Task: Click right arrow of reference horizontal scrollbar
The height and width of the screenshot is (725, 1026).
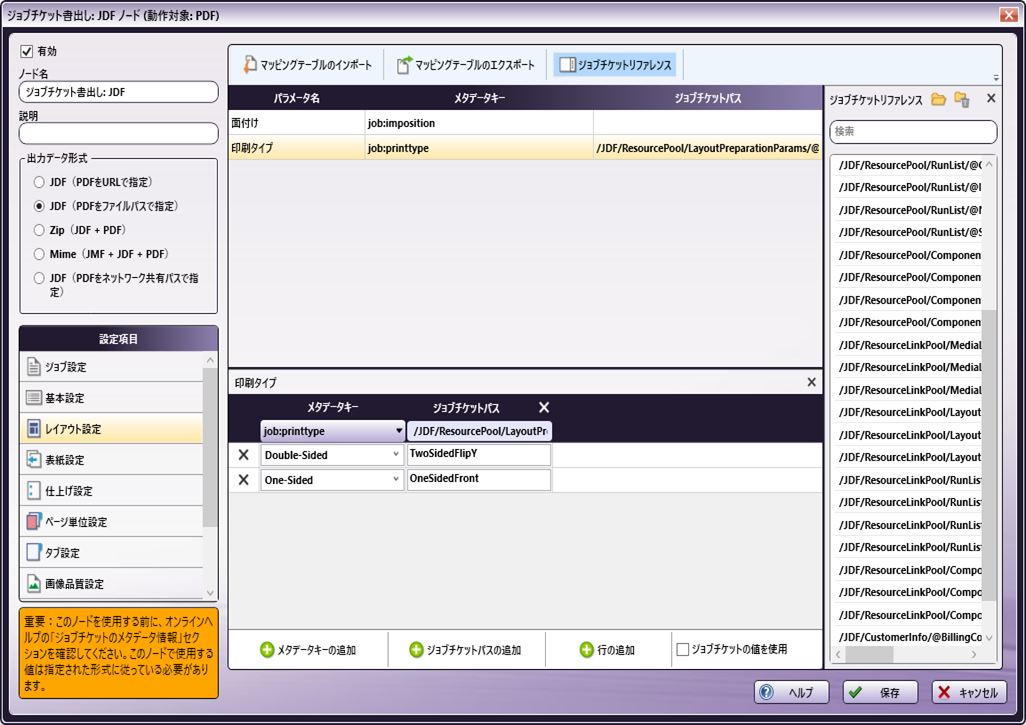Action: pyautogui.click(x=974, y=654)
